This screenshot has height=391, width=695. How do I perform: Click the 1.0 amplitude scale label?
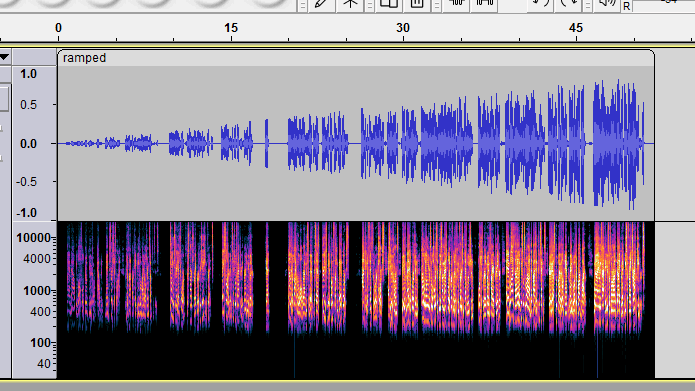28,74
